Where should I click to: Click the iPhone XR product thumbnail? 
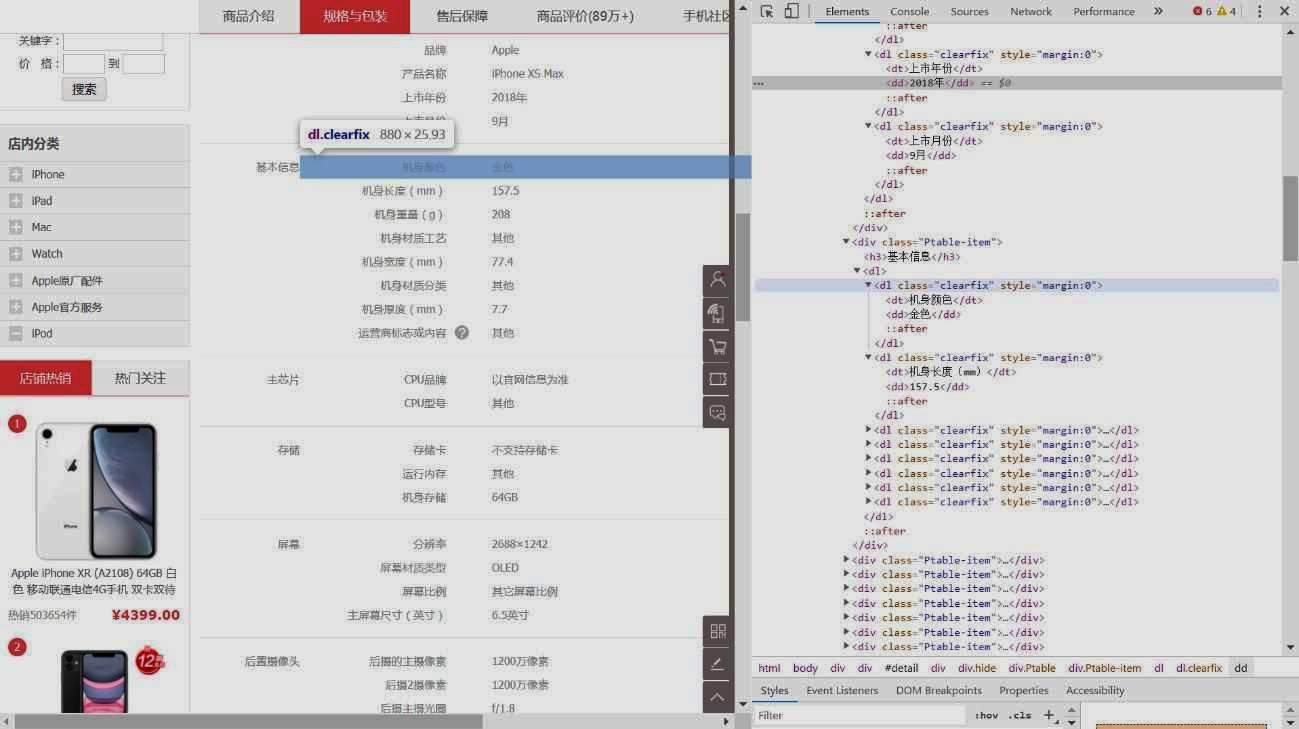coord(96,490)
